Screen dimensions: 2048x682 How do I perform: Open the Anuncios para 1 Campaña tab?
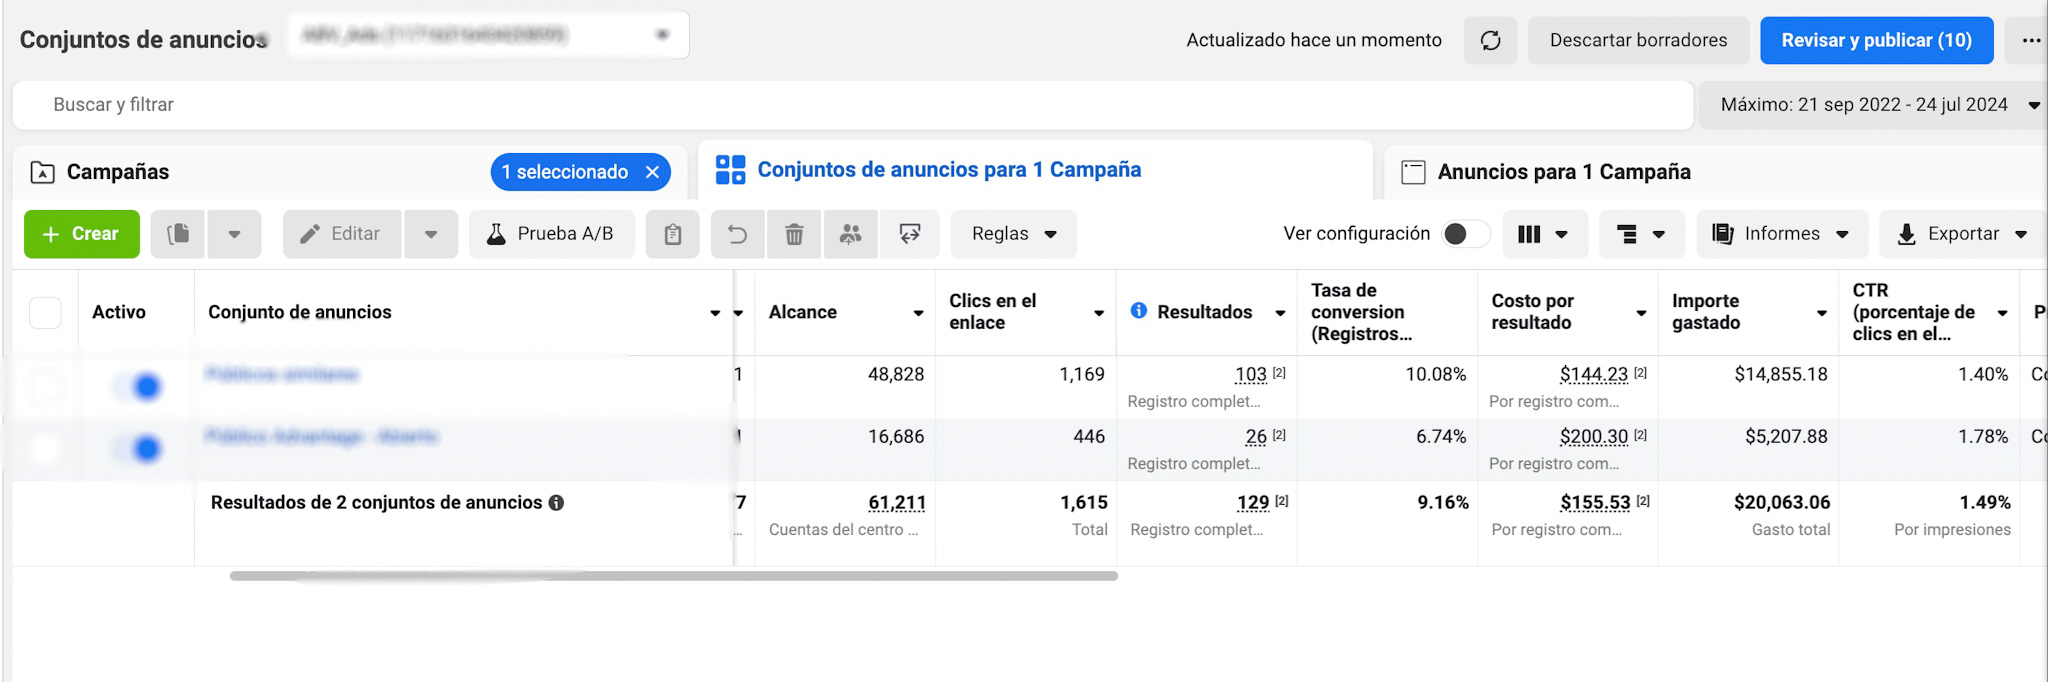(1563, 172)
